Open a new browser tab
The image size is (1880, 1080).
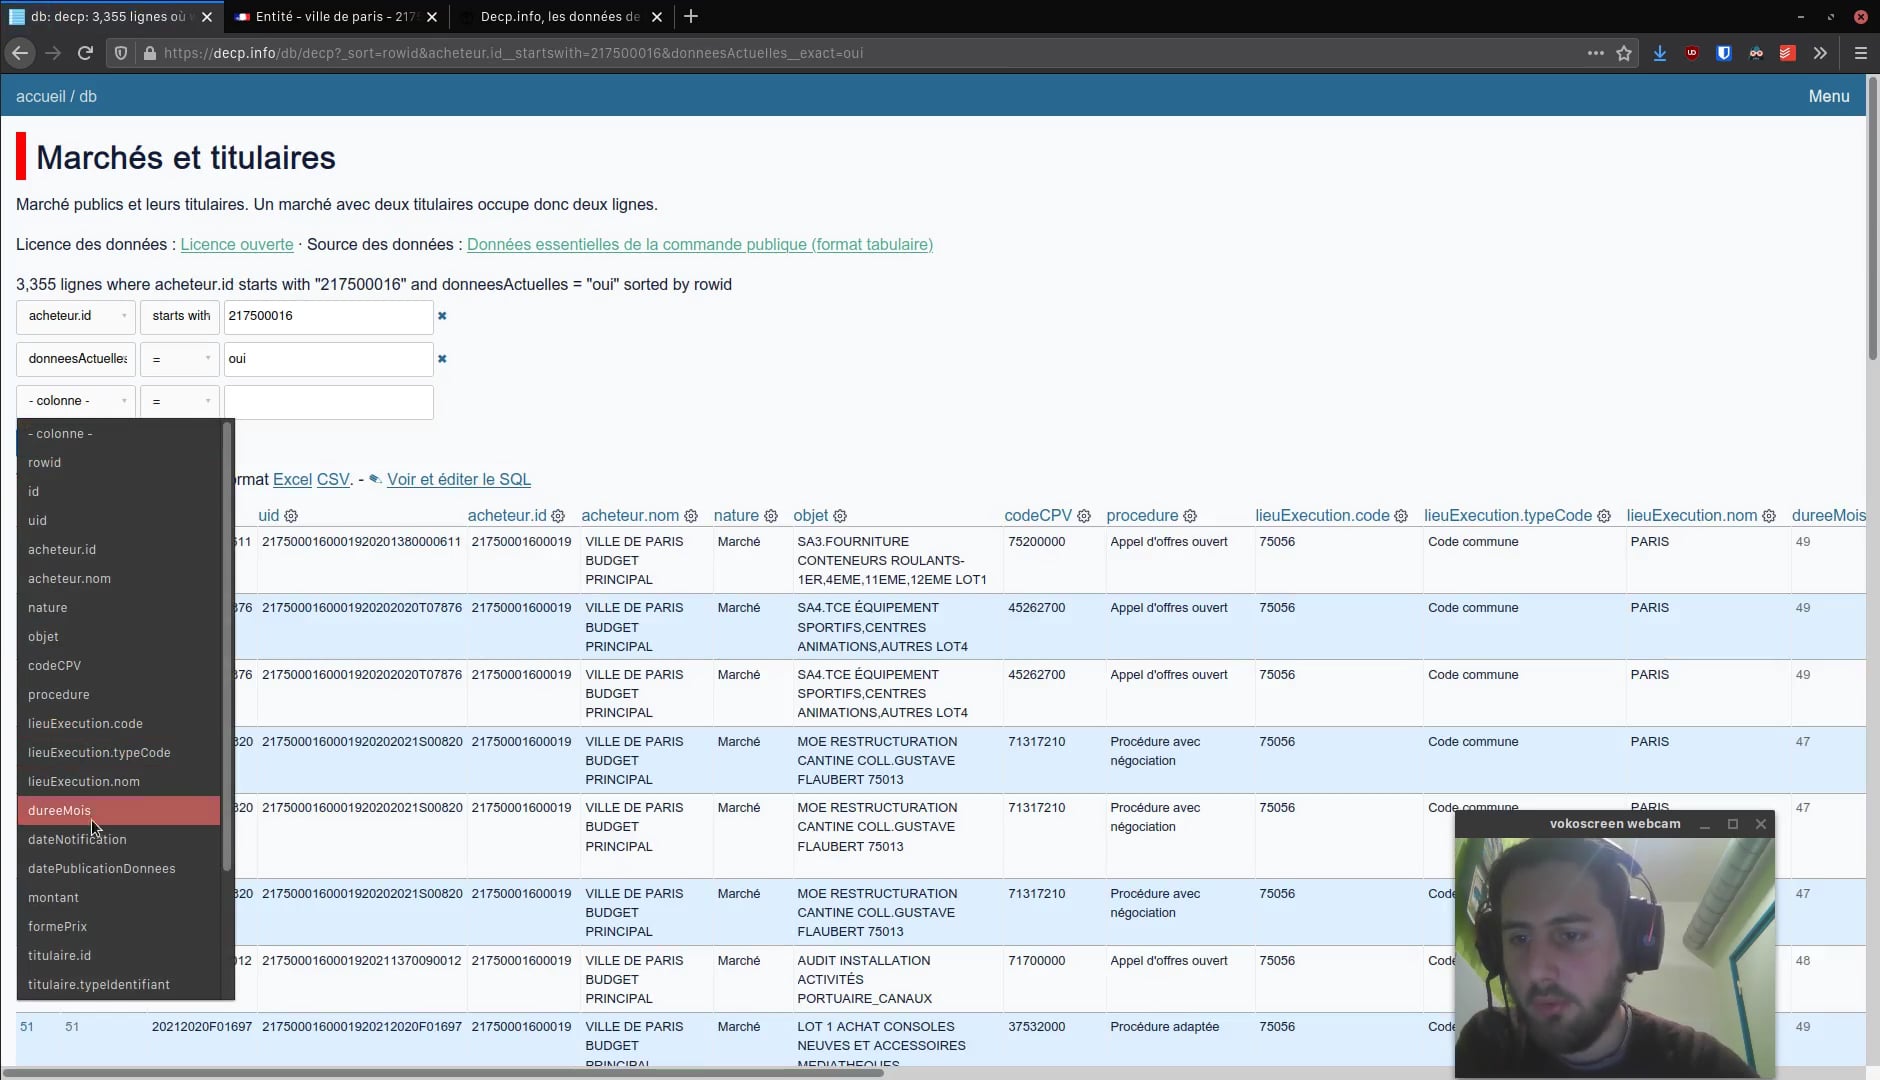pyautogui.click(x=691, y=16)
